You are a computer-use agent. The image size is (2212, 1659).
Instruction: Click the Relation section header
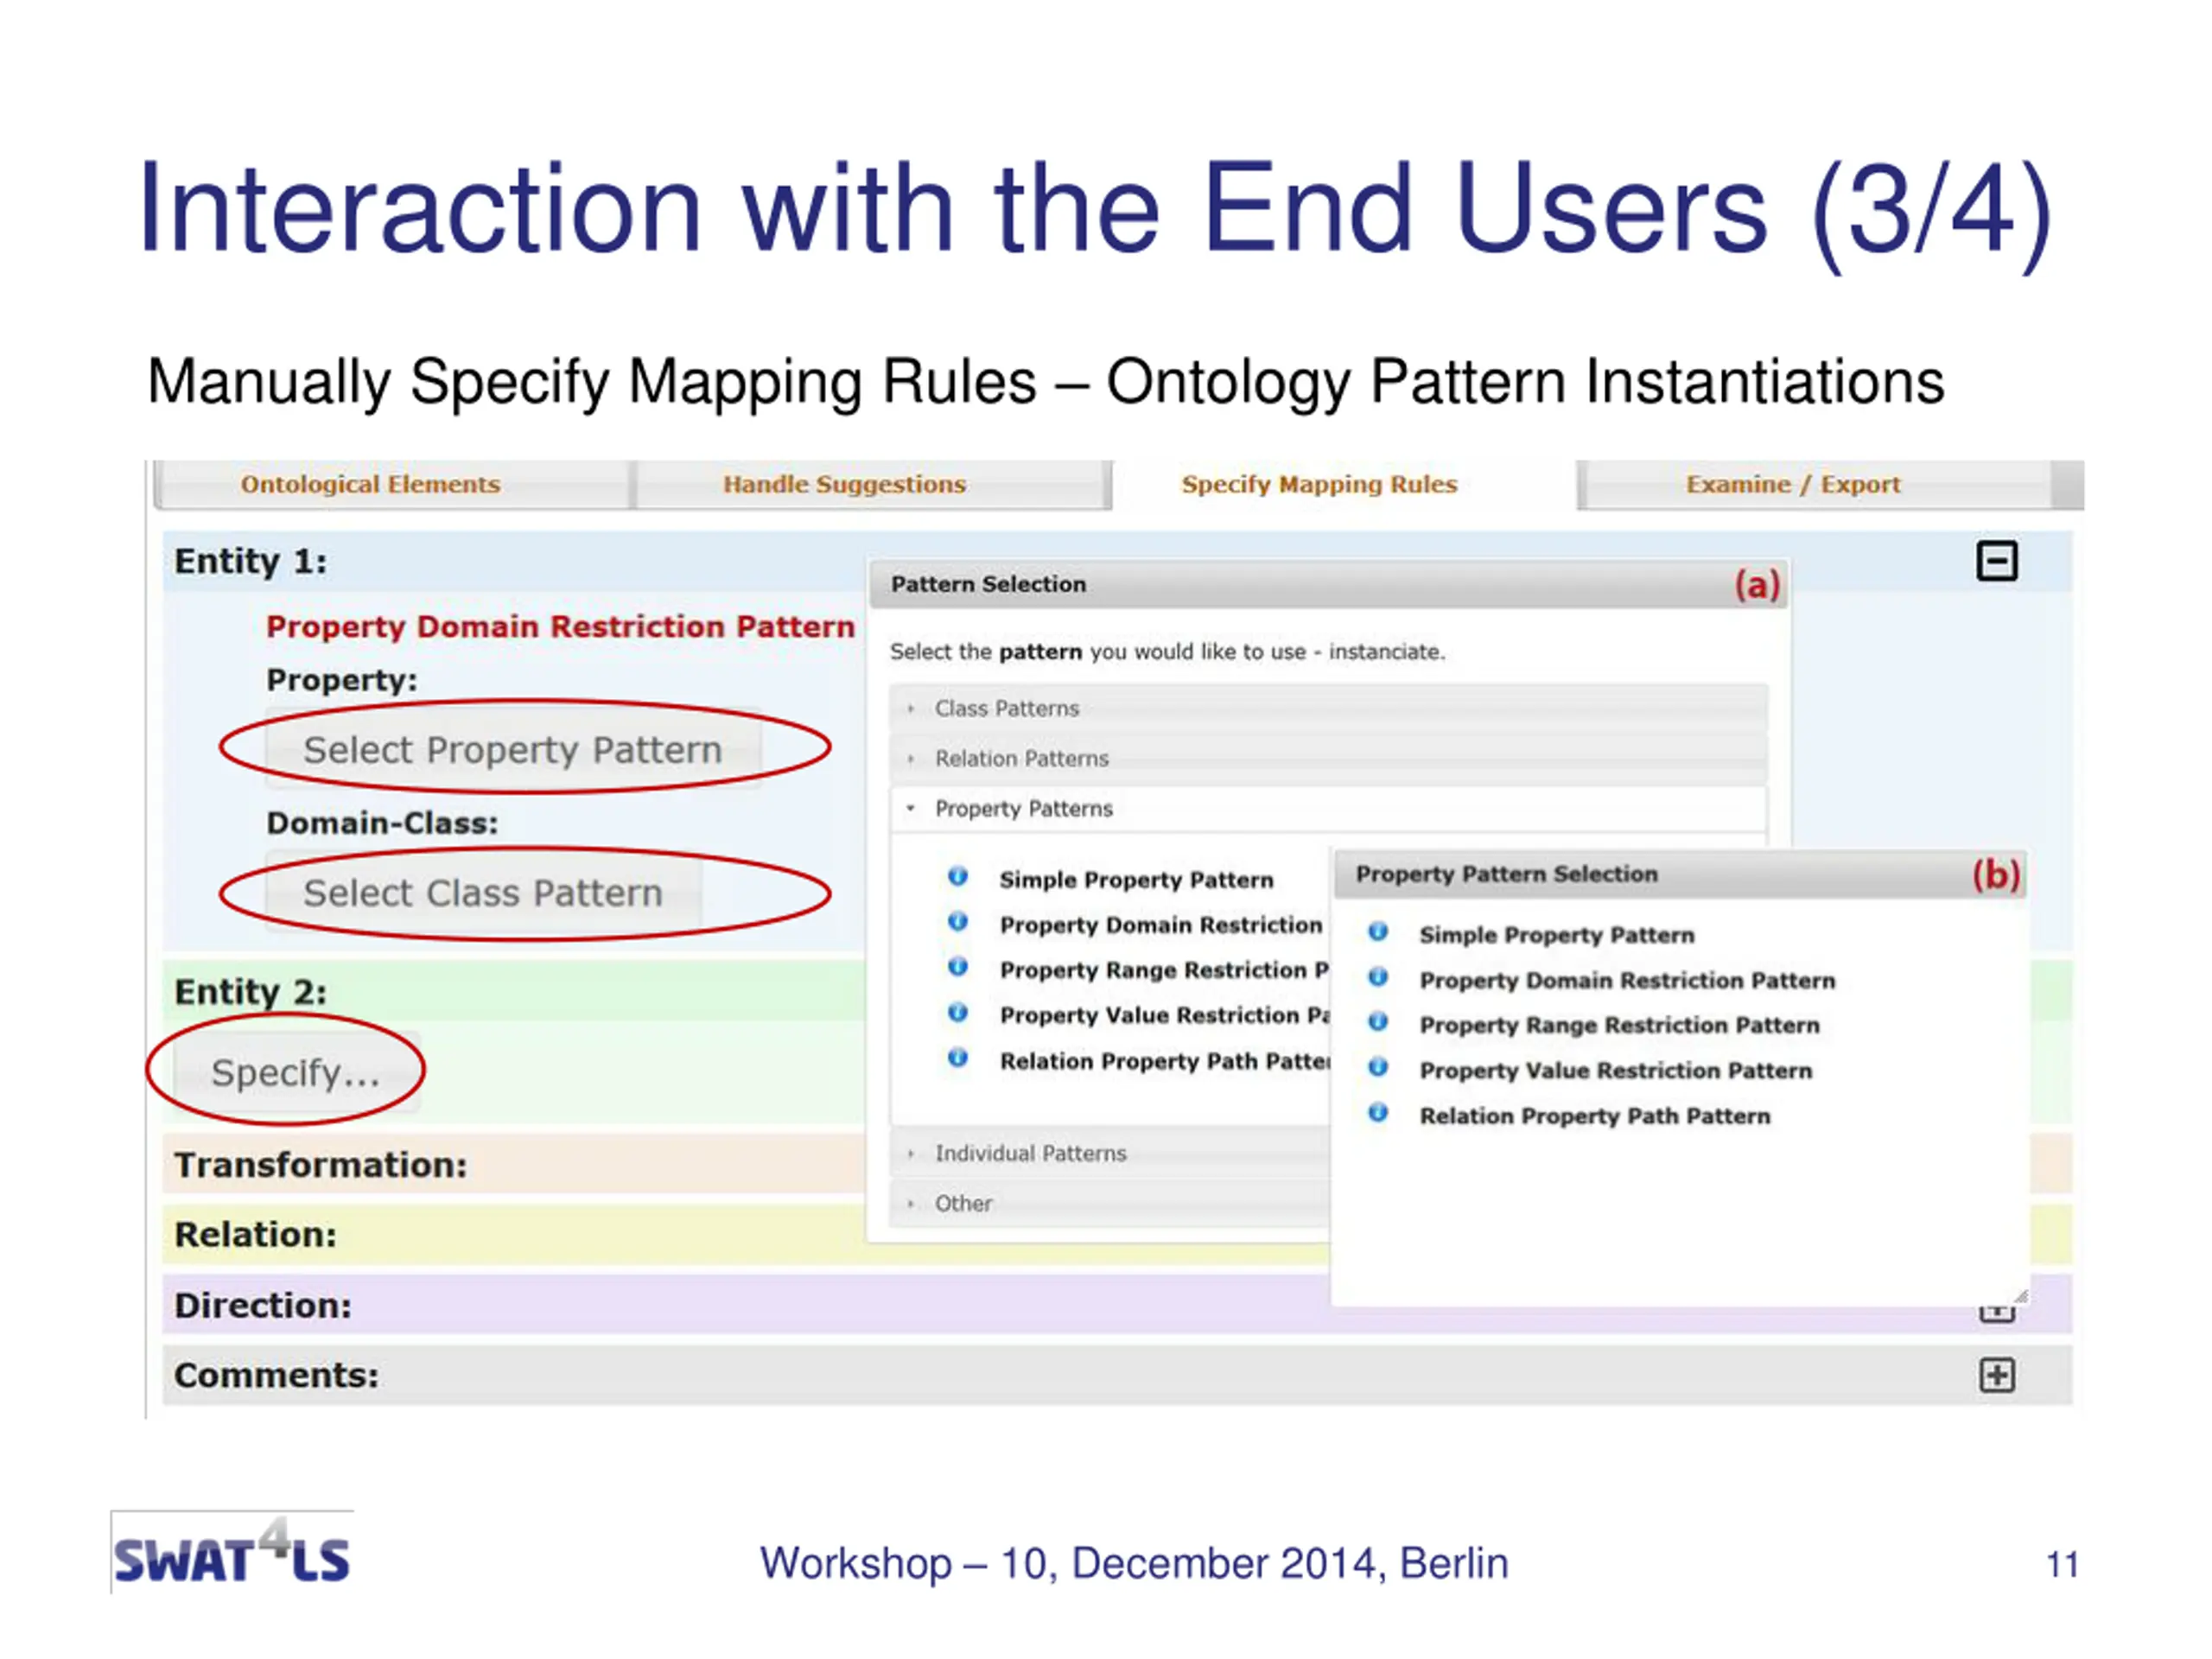[x=515, y=1234]
